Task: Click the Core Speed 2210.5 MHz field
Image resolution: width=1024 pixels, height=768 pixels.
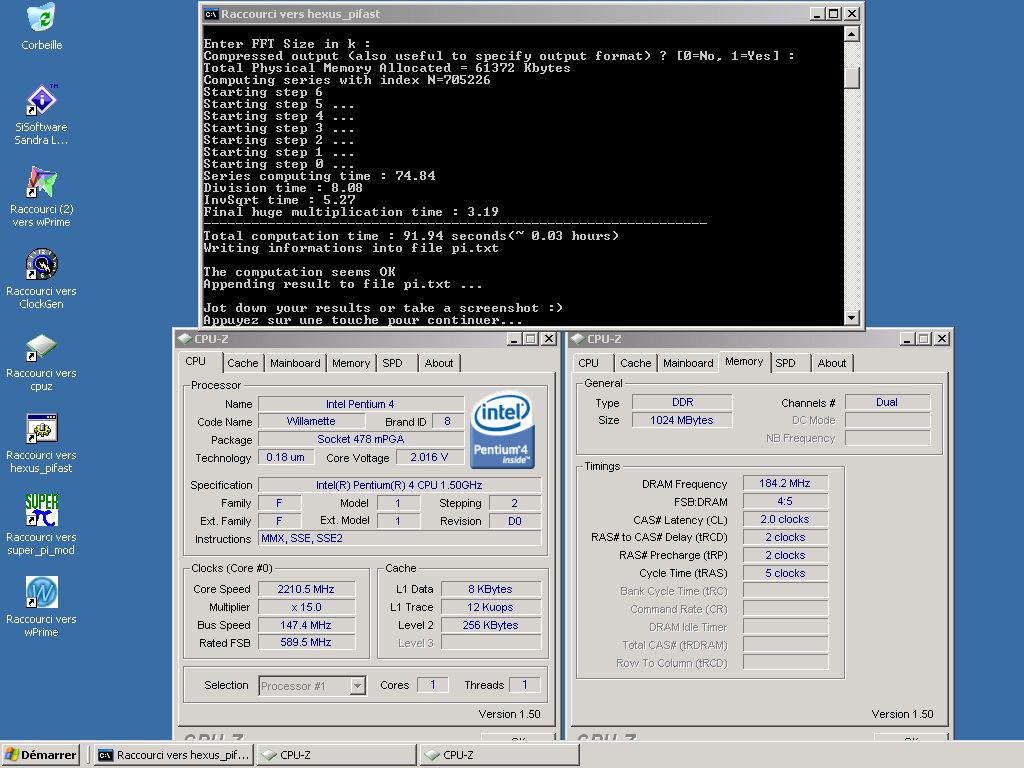Action: click(x=306, y=589)
